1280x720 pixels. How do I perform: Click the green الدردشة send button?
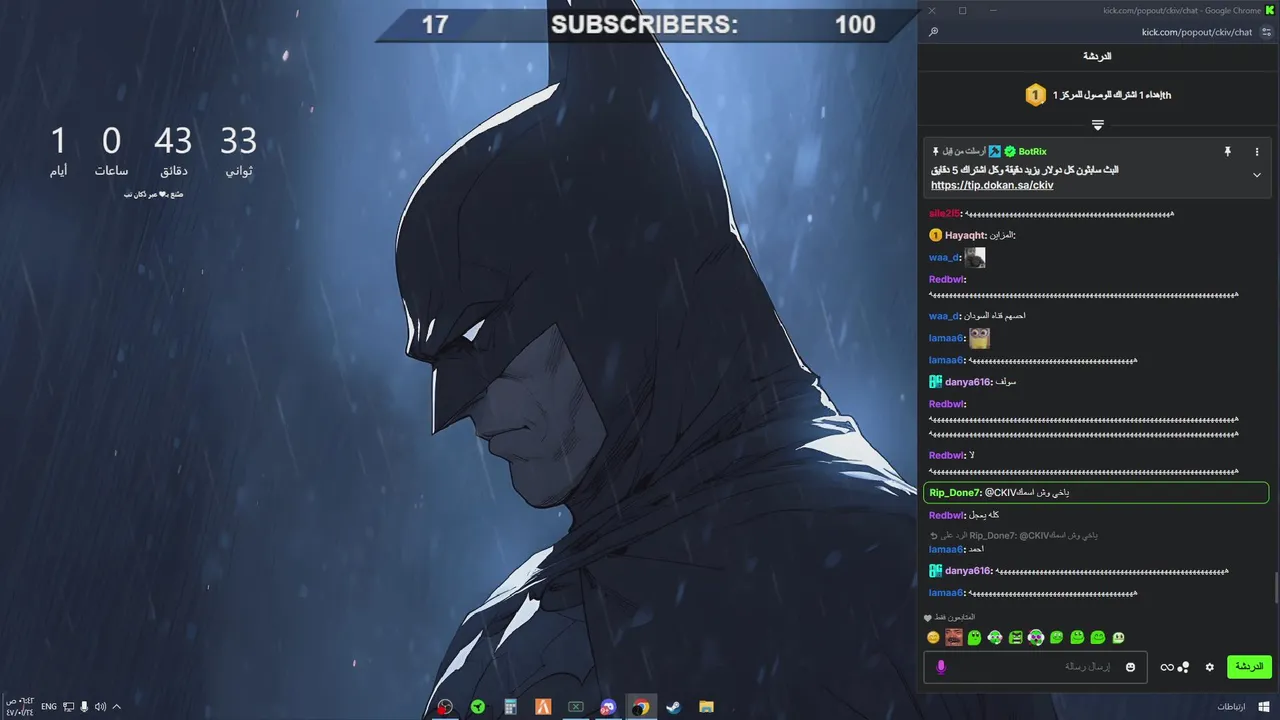coord(1249,667)
